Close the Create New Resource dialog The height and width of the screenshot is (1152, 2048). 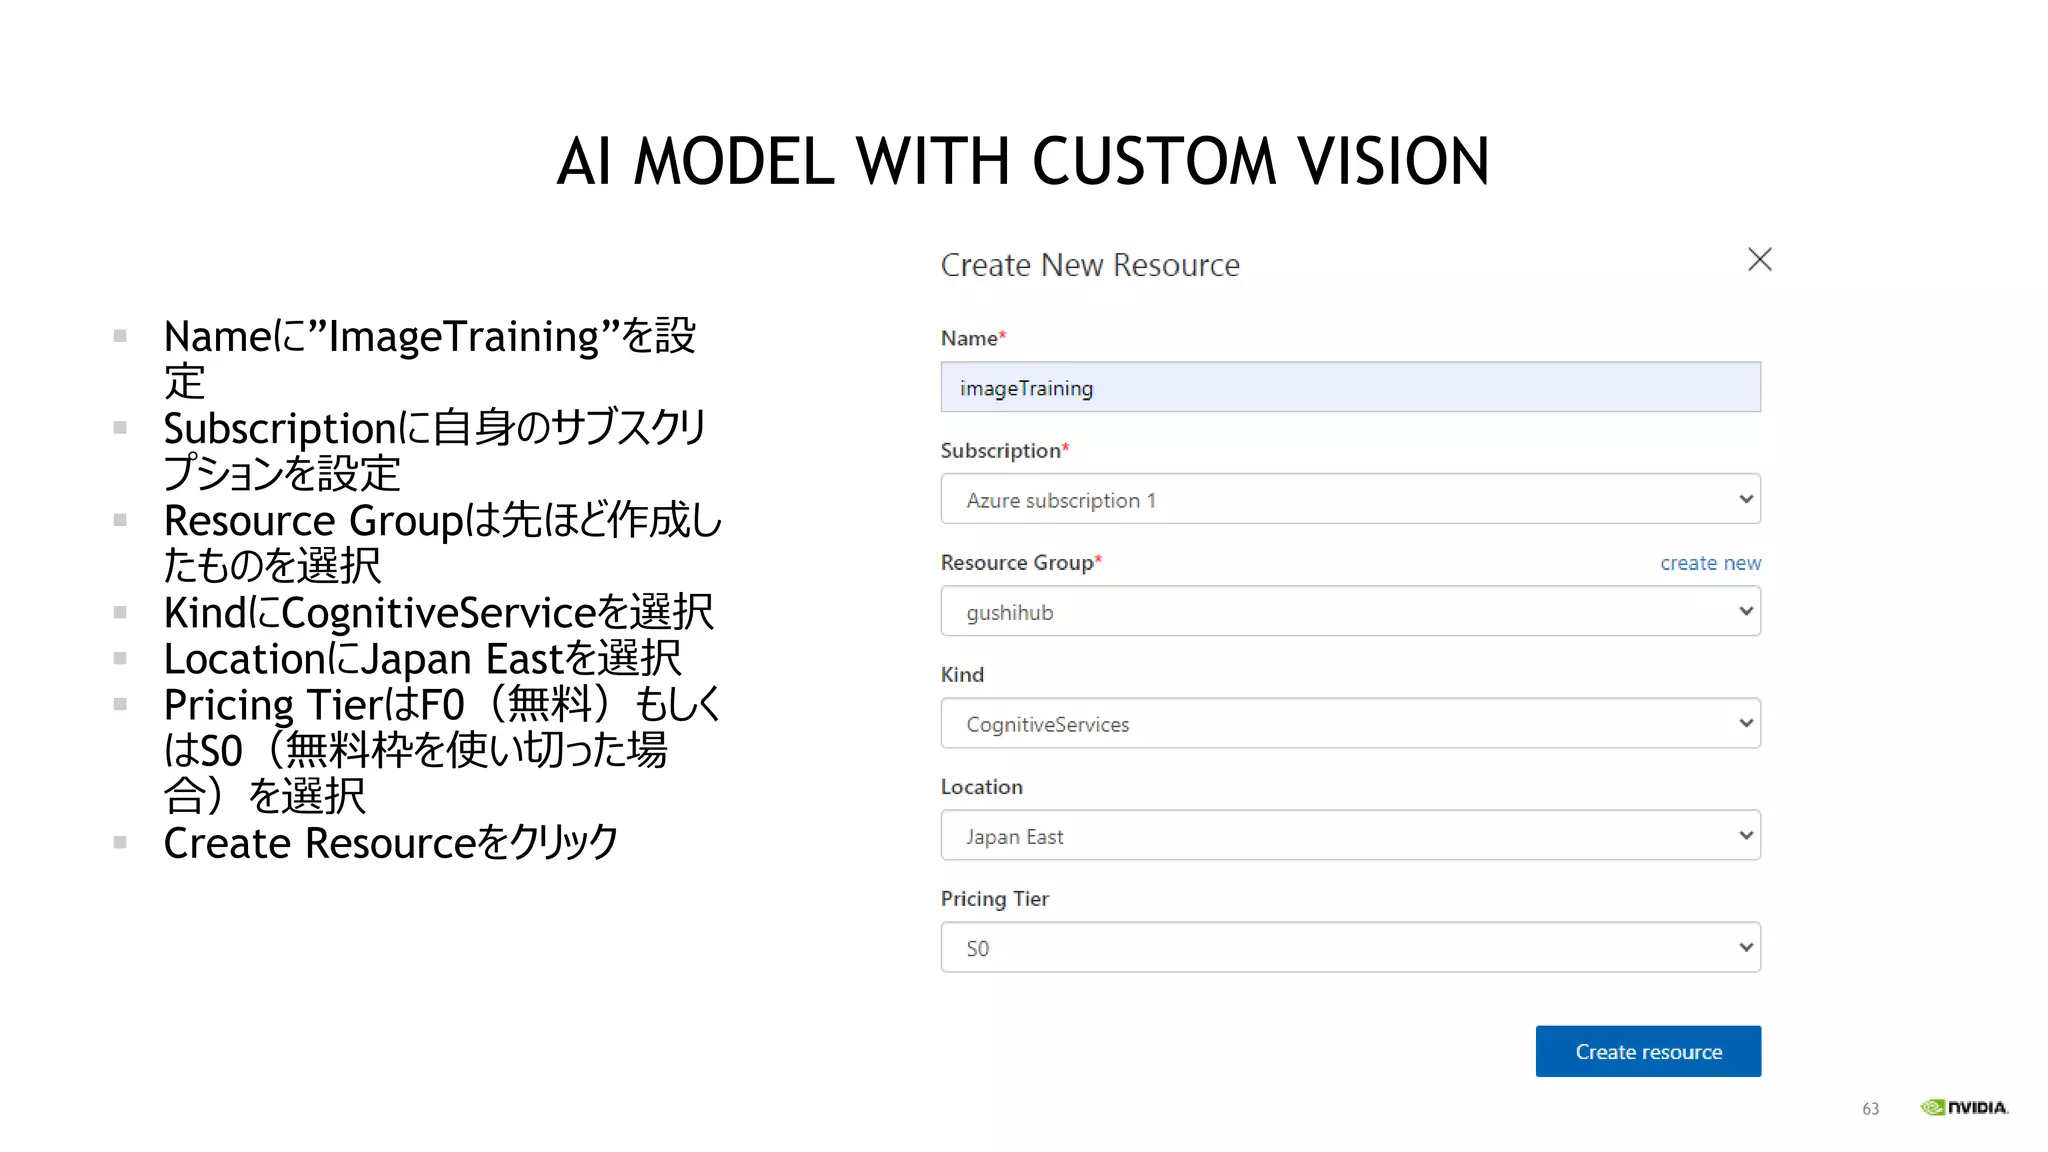(x=1759, y=260)
